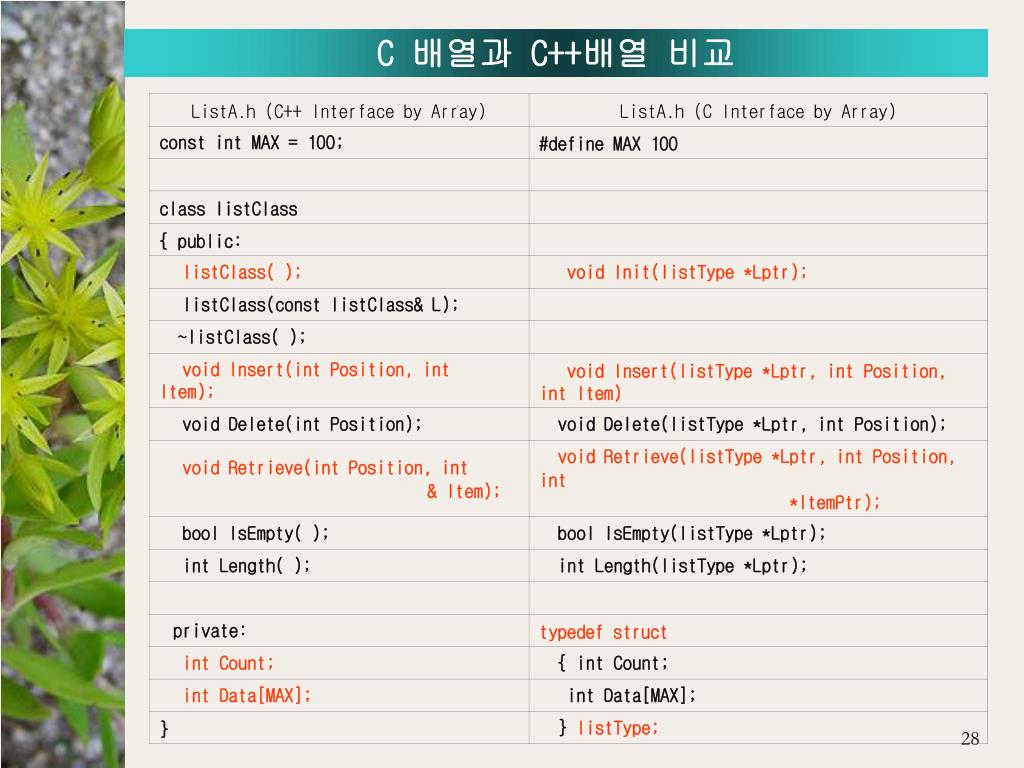Select red 'listClass( );' constructor line
The width and height of the screenshot is (1024, 768).
pyautogui.click(x=242, y=272)
